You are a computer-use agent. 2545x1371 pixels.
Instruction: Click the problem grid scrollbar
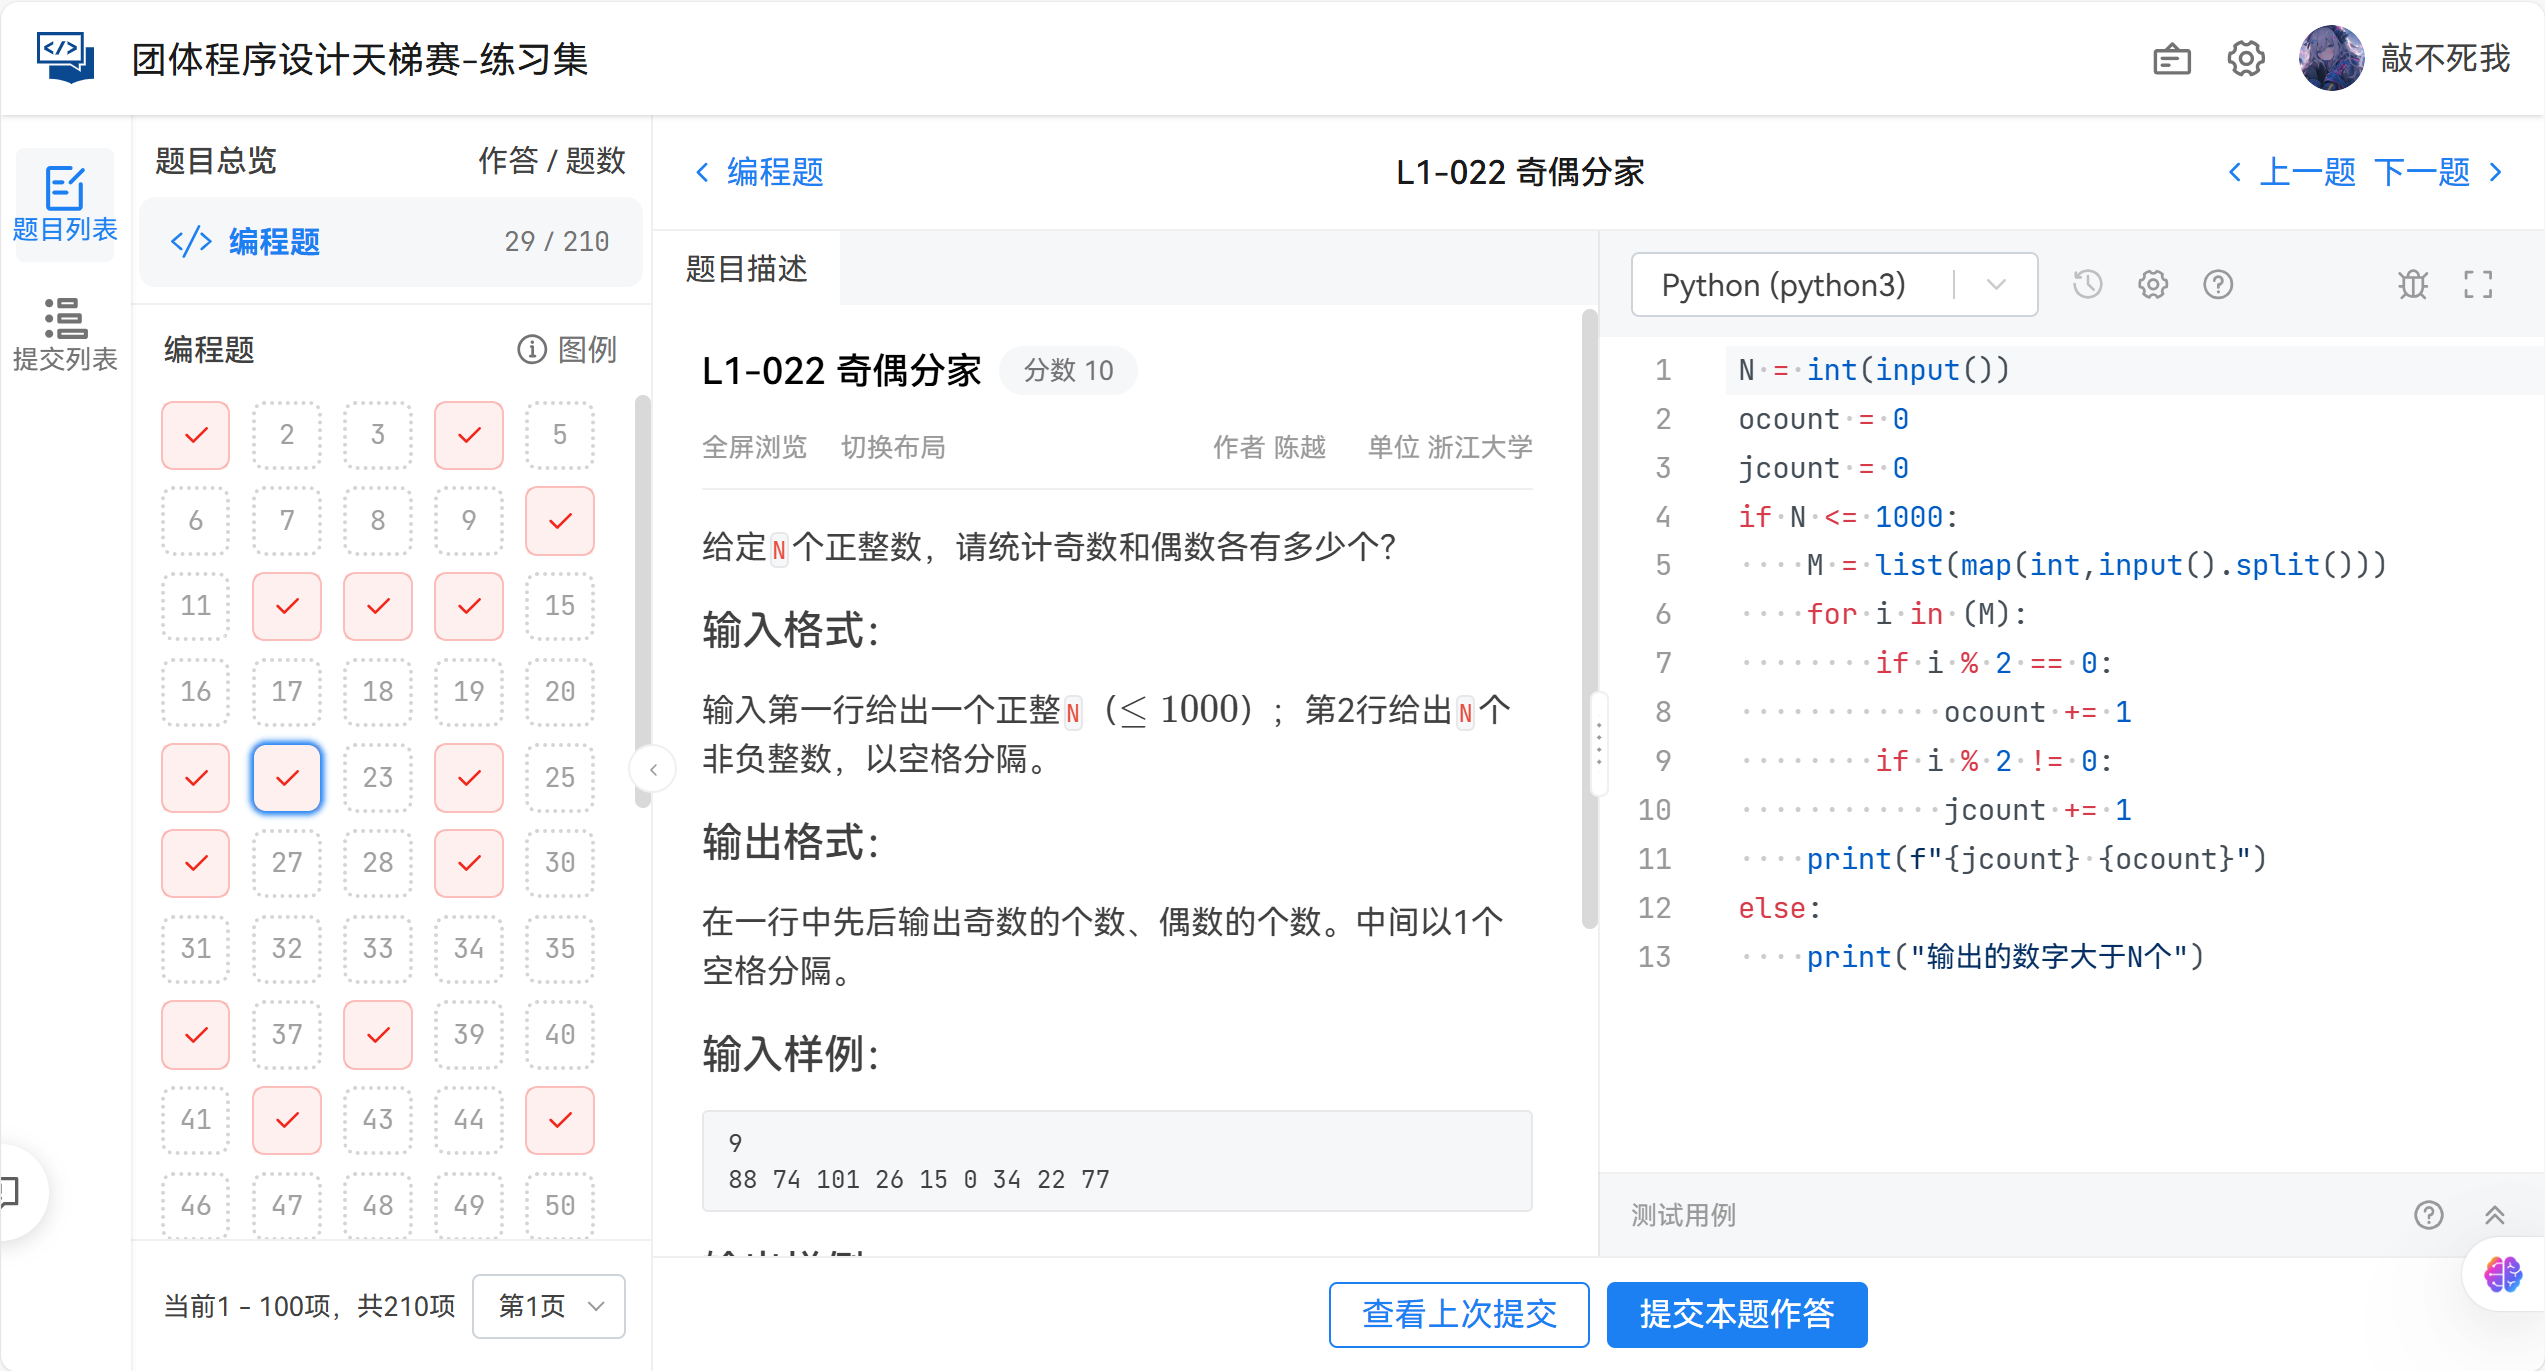[x=642, y=600]
